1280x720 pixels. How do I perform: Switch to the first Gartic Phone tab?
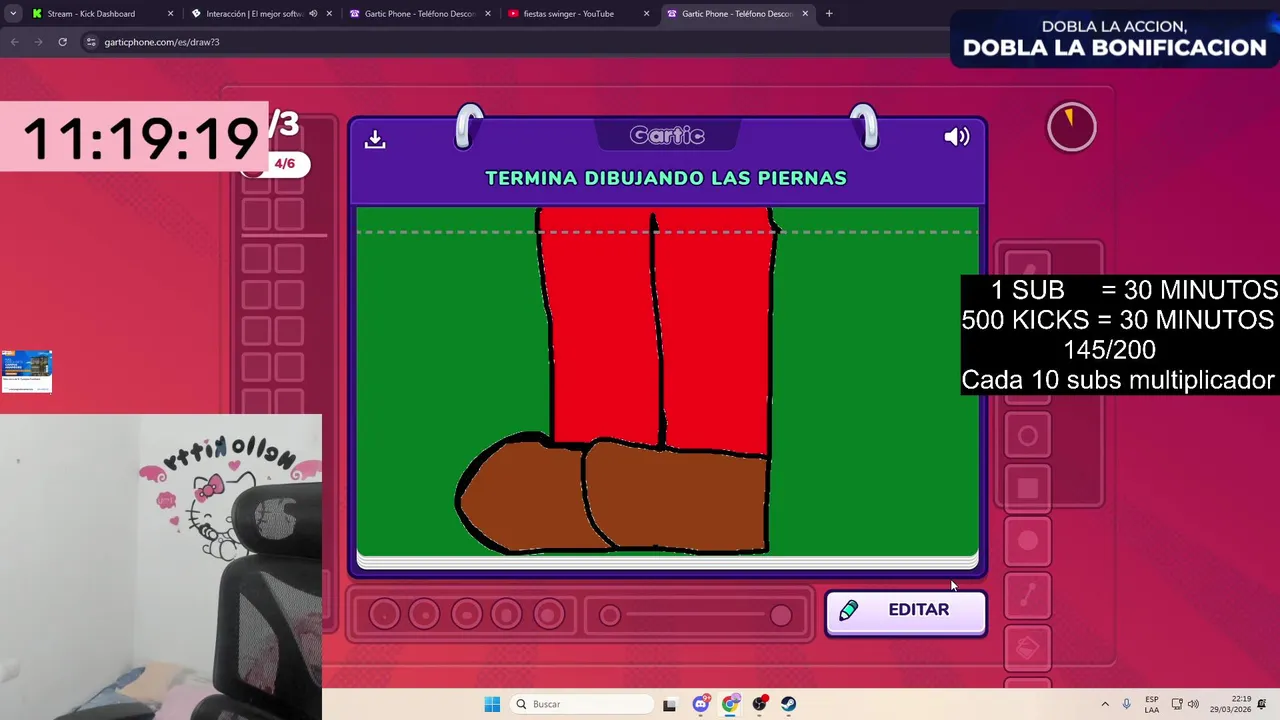coord(419,14)
